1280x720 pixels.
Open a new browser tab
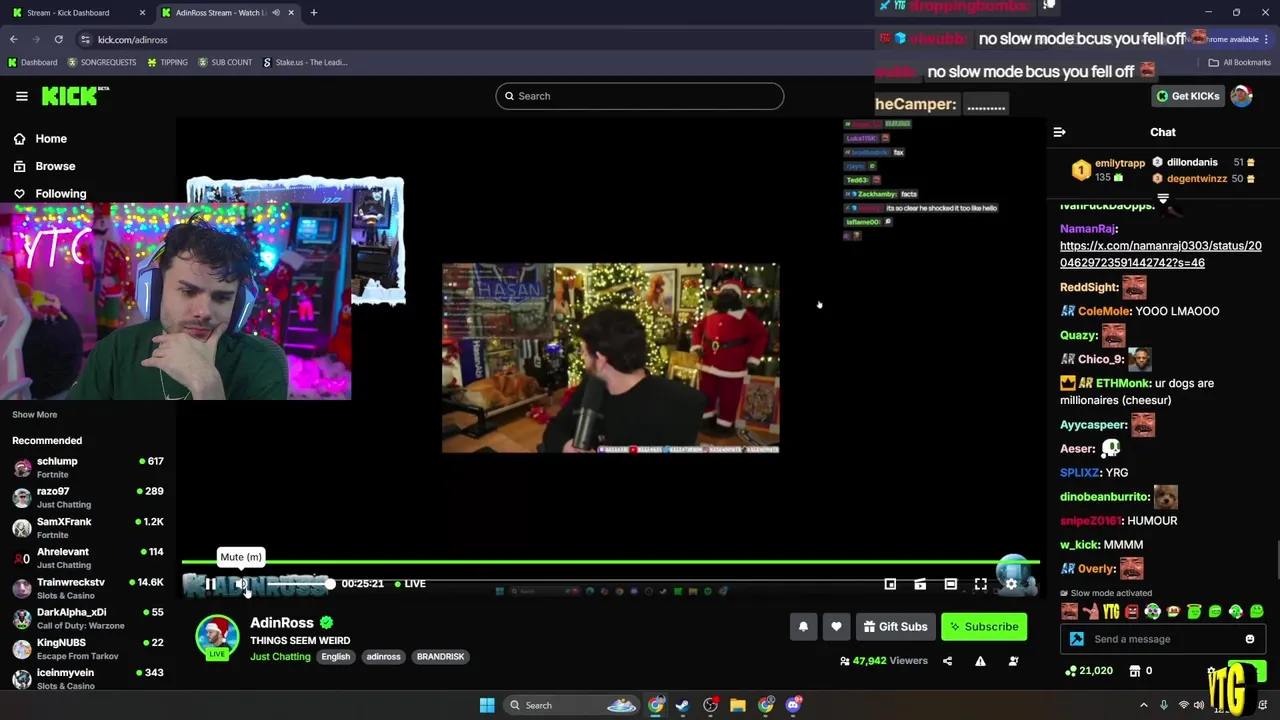(x=313, y=13)
